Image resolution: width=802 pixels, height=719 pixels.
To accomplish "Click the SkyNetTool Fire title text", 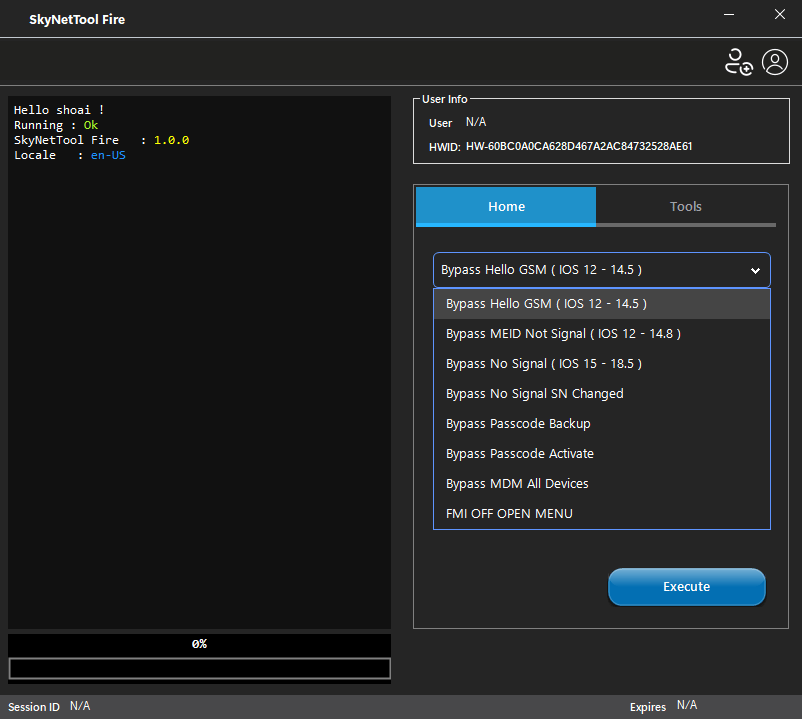I will pos(77,18).
